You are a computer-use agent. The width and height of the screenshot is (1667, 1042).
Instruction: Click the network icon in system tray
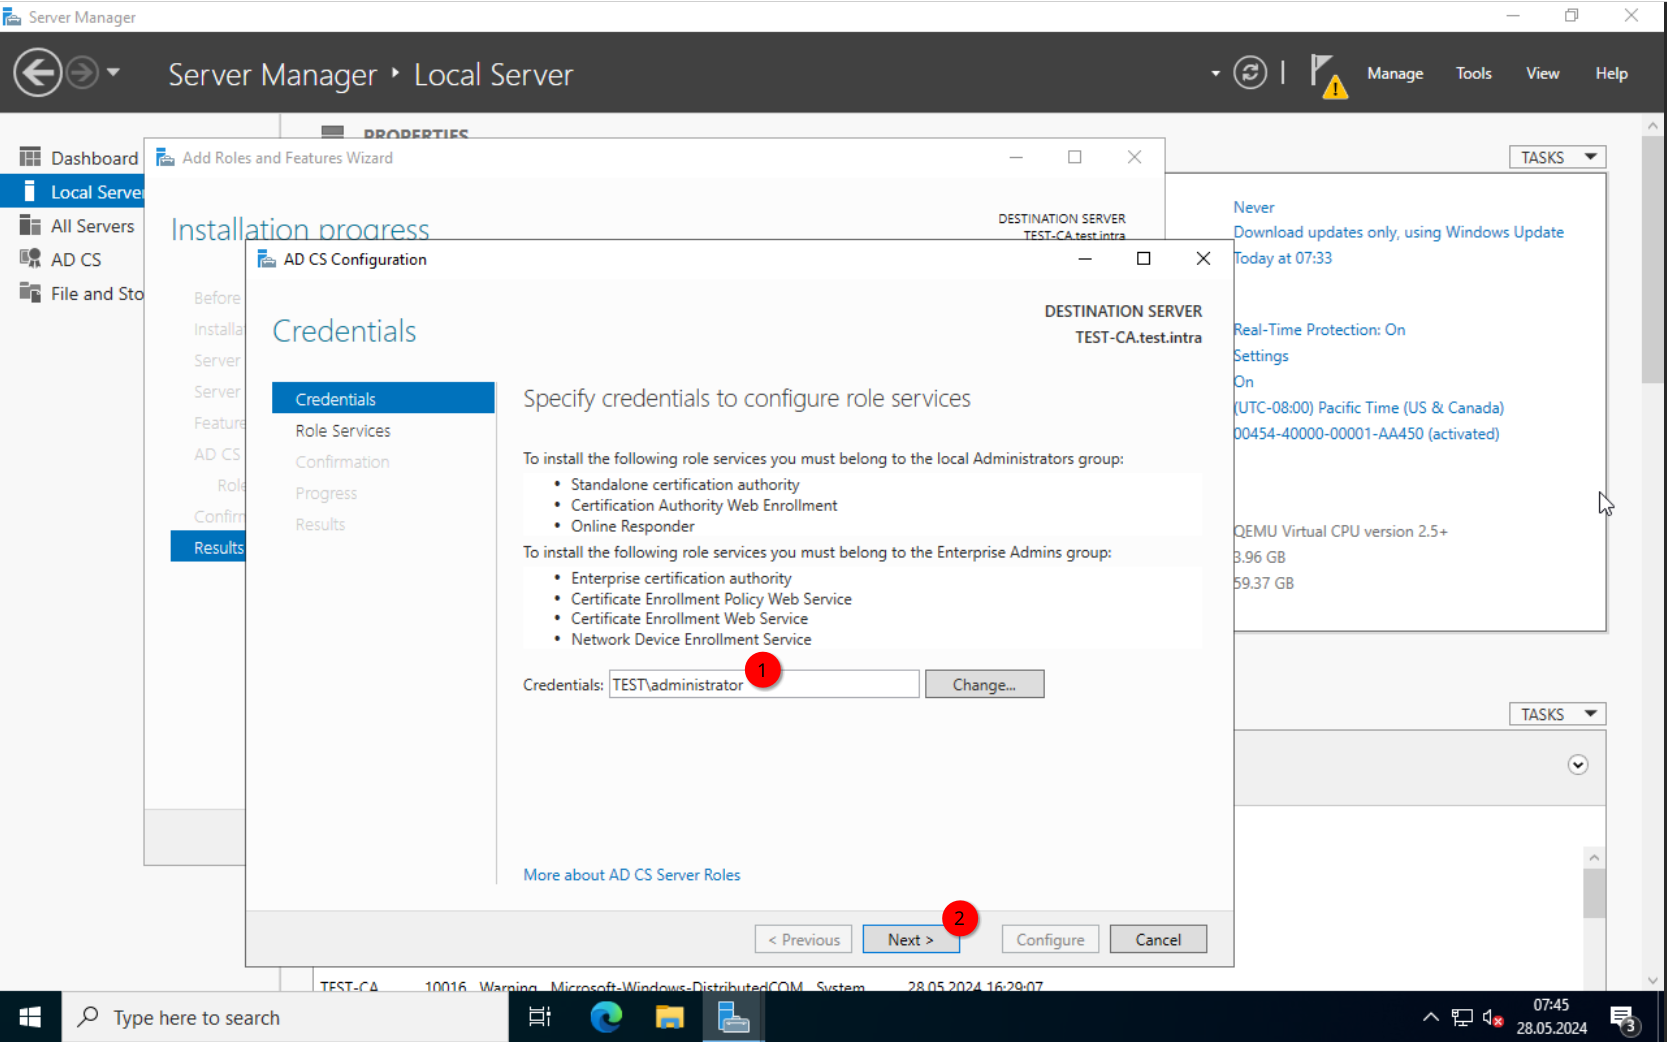point(1462,1018)
